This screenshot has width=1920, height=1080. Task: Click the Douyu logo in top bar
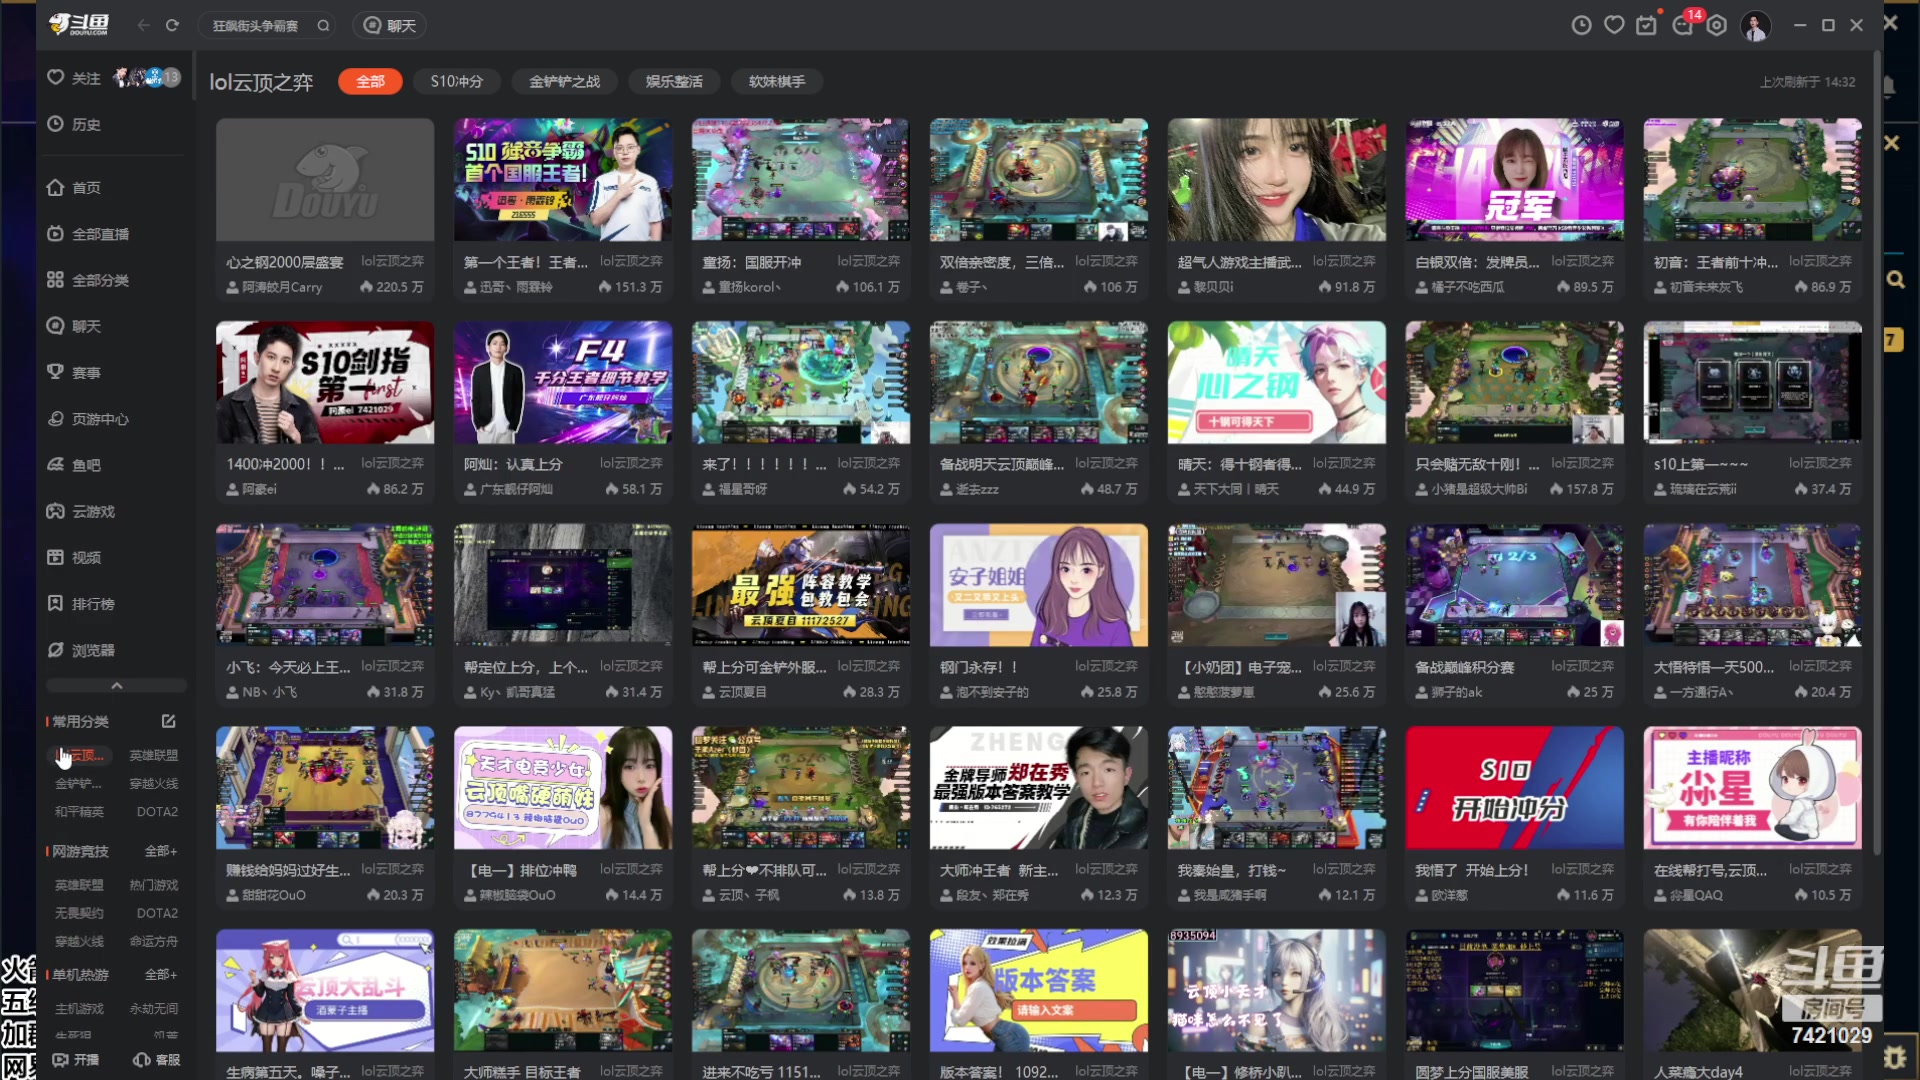pos(80,25)
